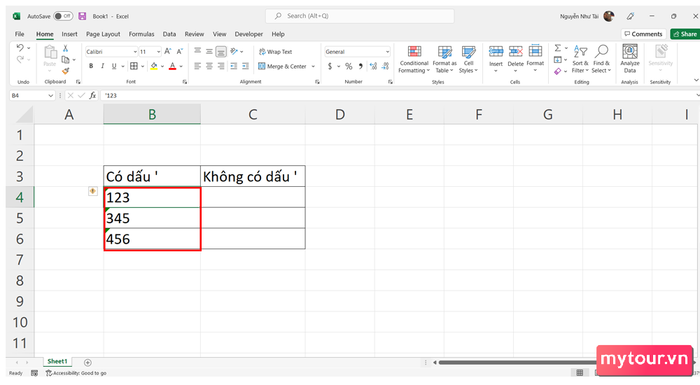Toggle Bold formatting
This screenshot has height=385, width=700.
pyautogui.click(x=91, y=66)
